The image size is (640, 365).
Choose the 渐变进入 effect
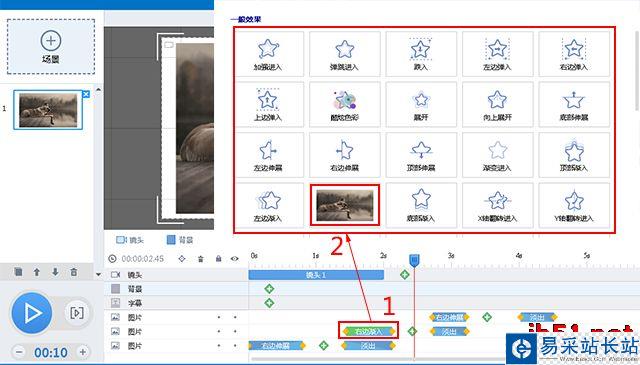pos(497,155)
